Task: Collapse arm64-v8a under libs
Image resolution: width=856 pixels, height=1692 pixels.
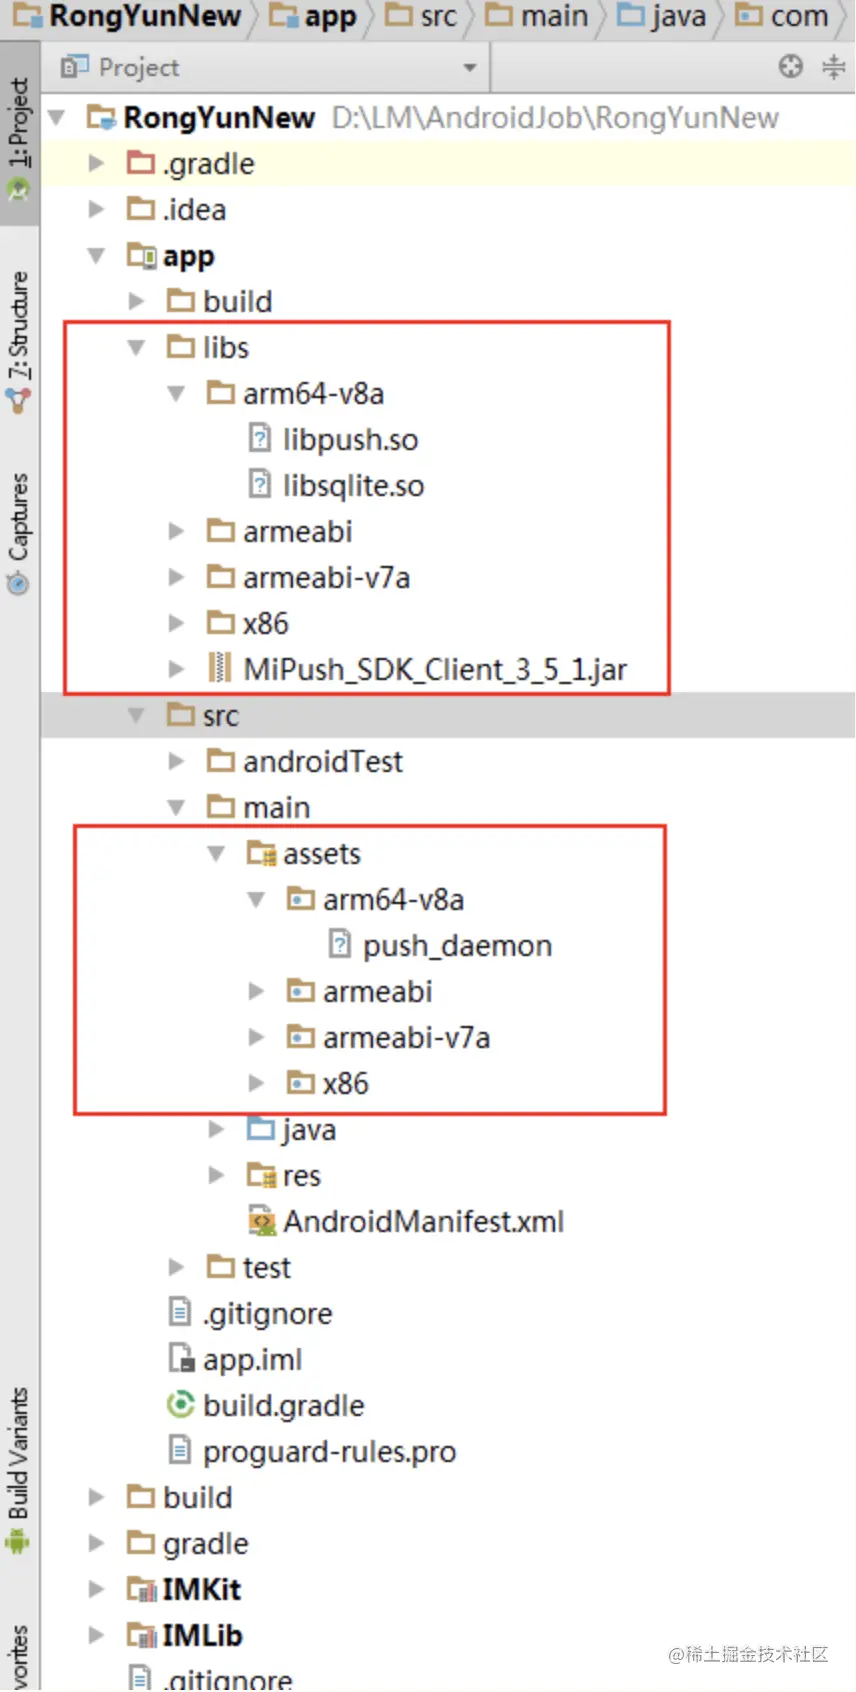Action: coord(177,393)
